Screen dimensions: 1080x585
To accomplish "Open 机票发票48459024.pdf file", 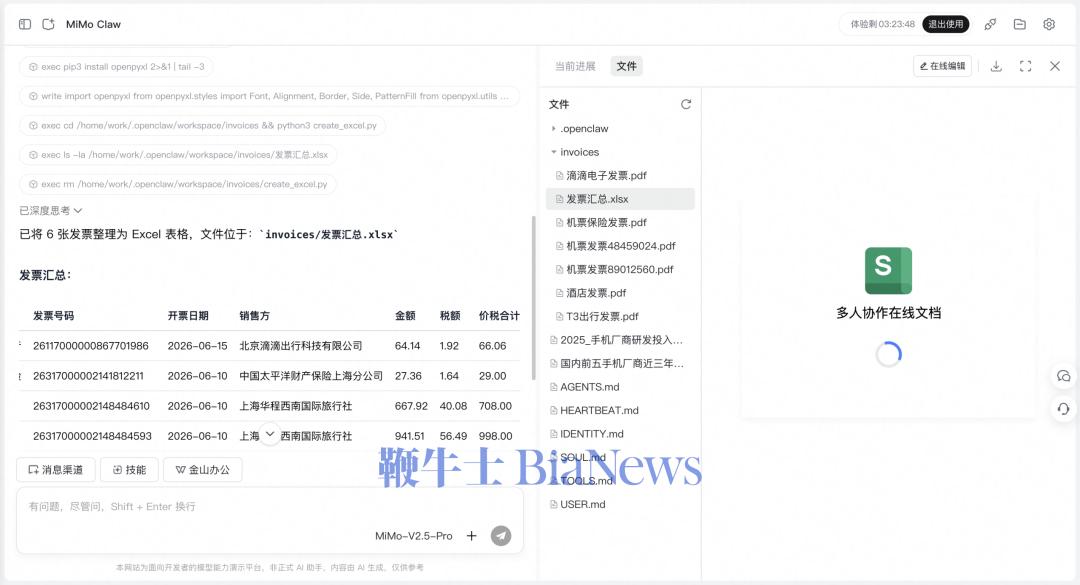I will 620,245.
